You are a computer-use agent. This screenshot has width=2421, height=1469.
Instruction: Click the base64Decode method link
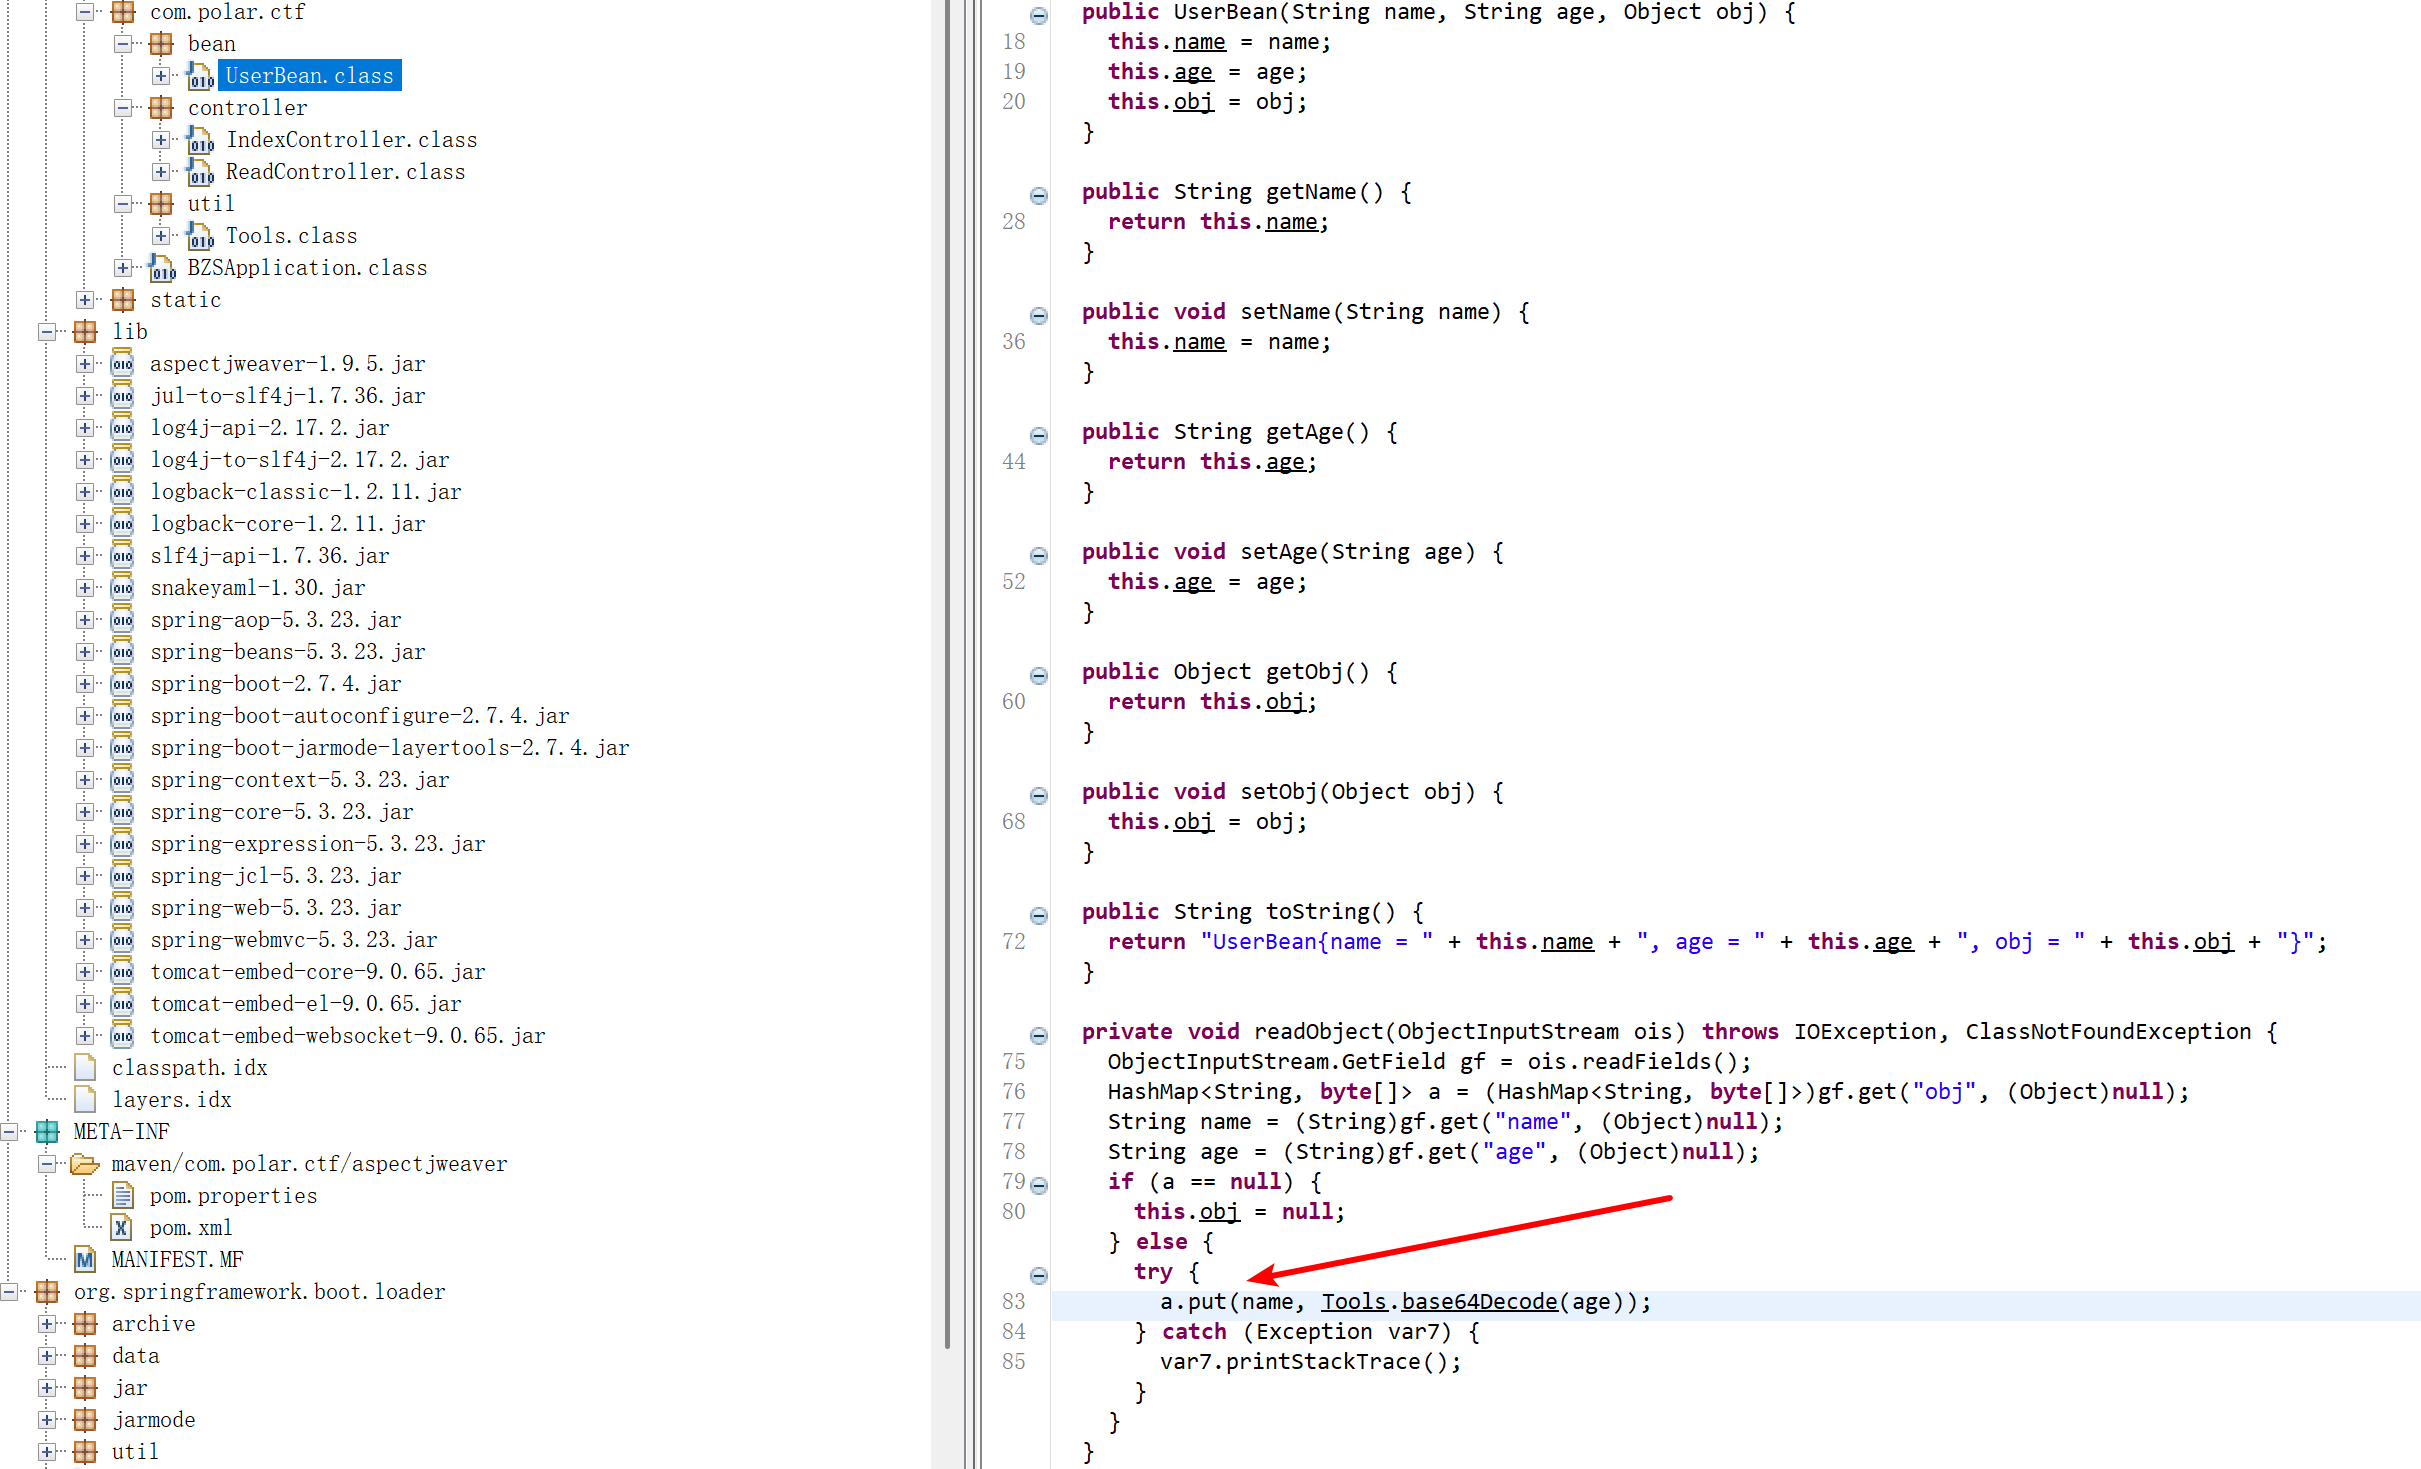(1479, 1302)
